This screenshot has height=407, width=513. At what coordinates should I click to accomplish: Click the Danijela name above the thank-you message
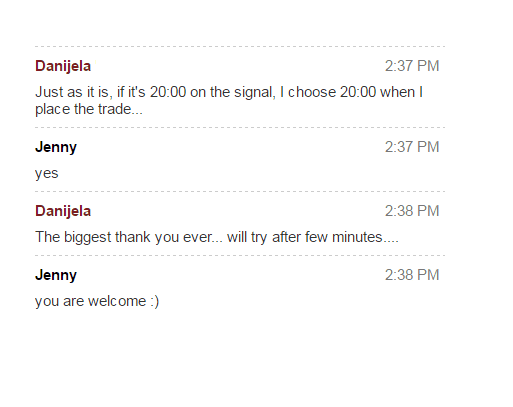(63, 211)
